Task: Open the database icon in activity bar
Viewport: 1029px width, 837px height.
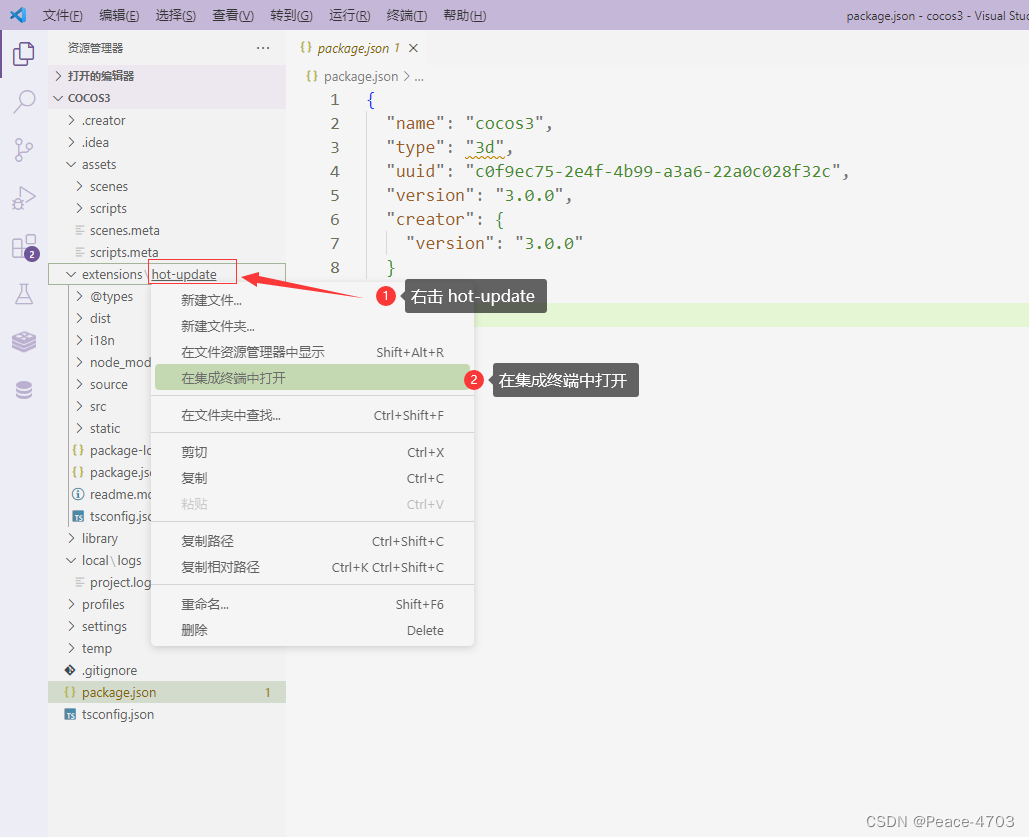Action: tap(24, 390)
